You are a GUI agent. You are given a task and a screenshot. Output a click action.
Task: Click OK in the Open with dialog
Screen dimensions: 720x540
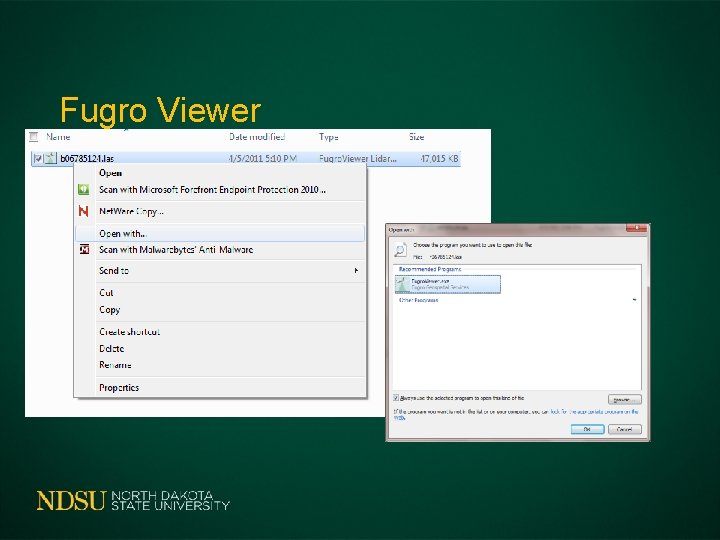587,429
